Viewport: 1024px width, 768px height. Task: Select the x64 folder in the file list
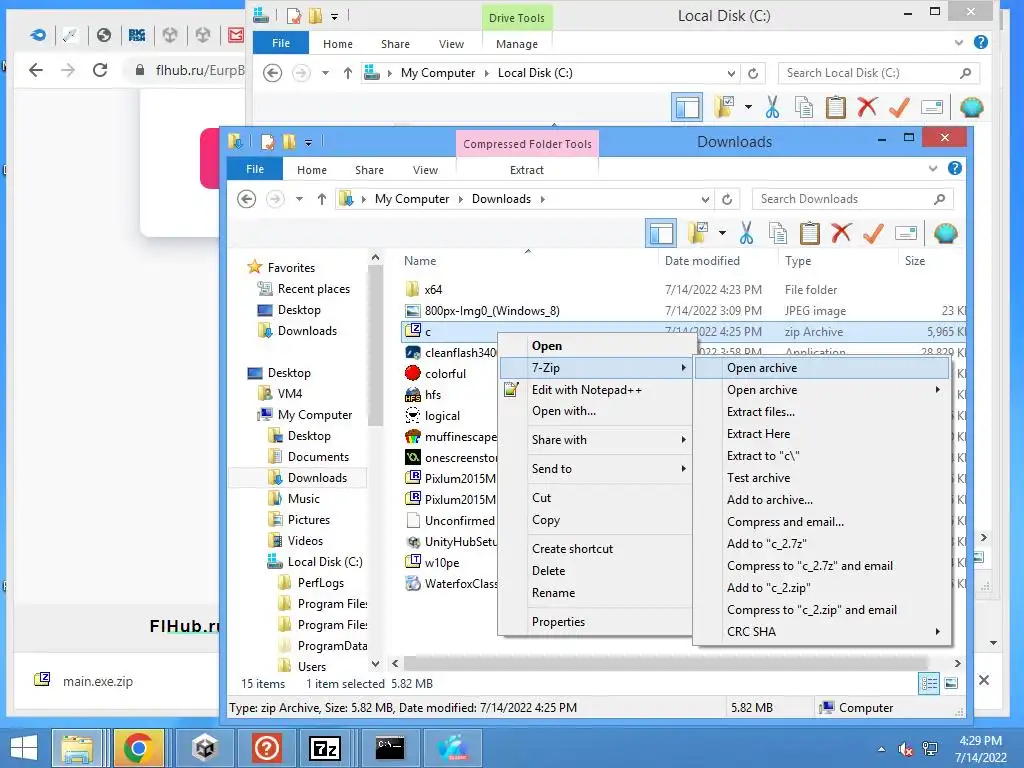click(x=432, y=289)
